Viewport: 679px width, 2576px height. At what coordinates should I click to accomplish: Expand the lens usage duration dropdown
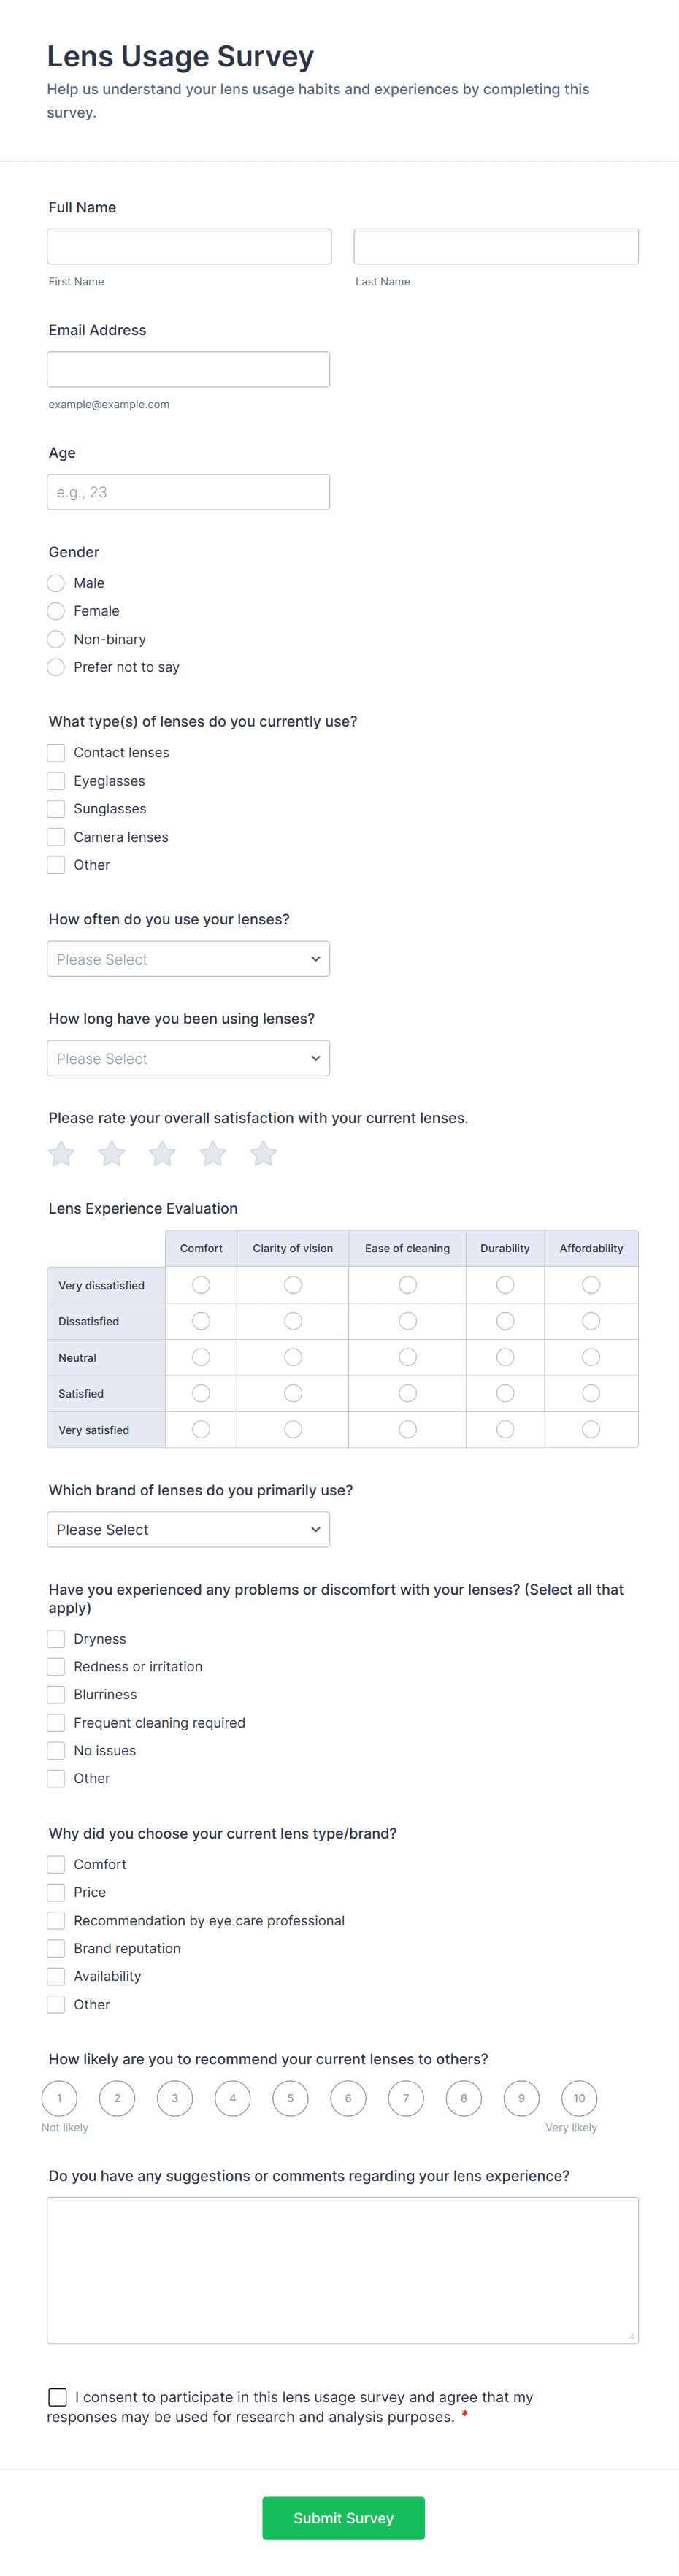coord(188,1058)
